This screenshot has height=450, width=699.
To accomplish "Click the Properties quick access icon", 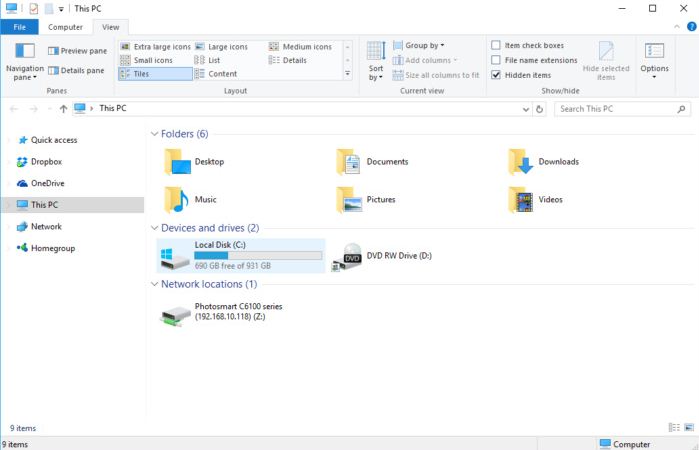I will (34, 8).
